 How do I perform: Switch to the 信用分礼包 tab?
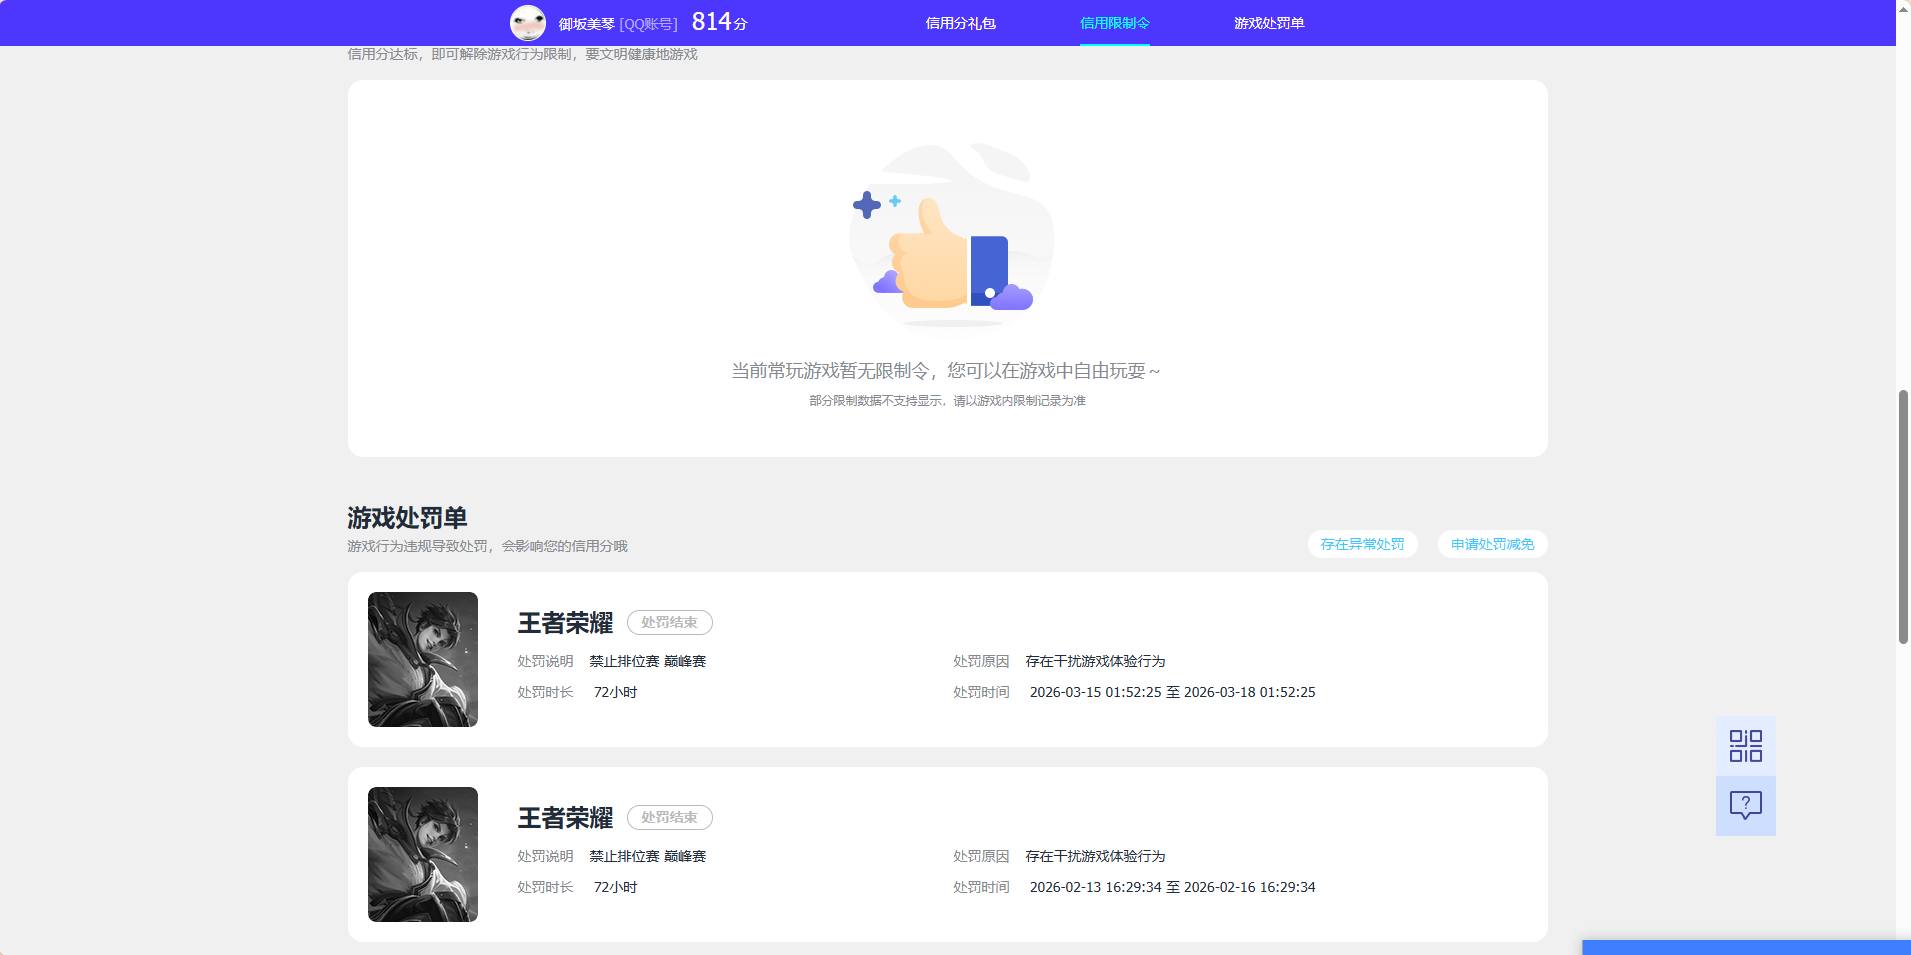(x=960, y=23)
